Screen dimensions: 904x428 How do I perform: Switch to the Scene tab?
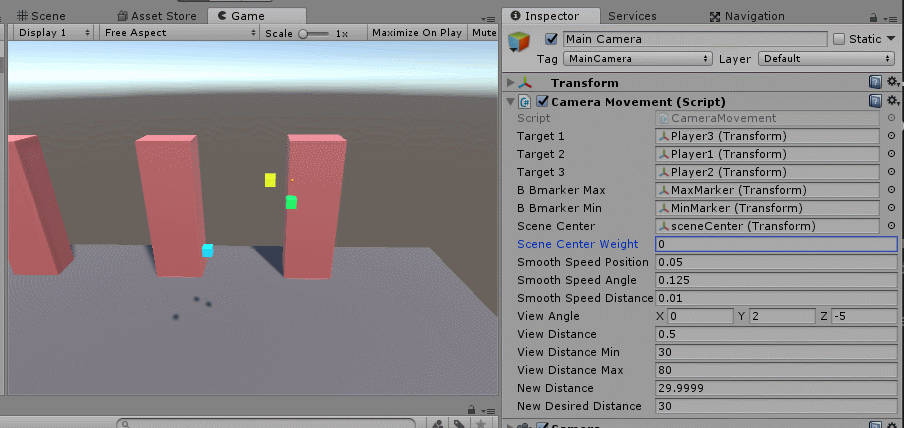point(40,16)
